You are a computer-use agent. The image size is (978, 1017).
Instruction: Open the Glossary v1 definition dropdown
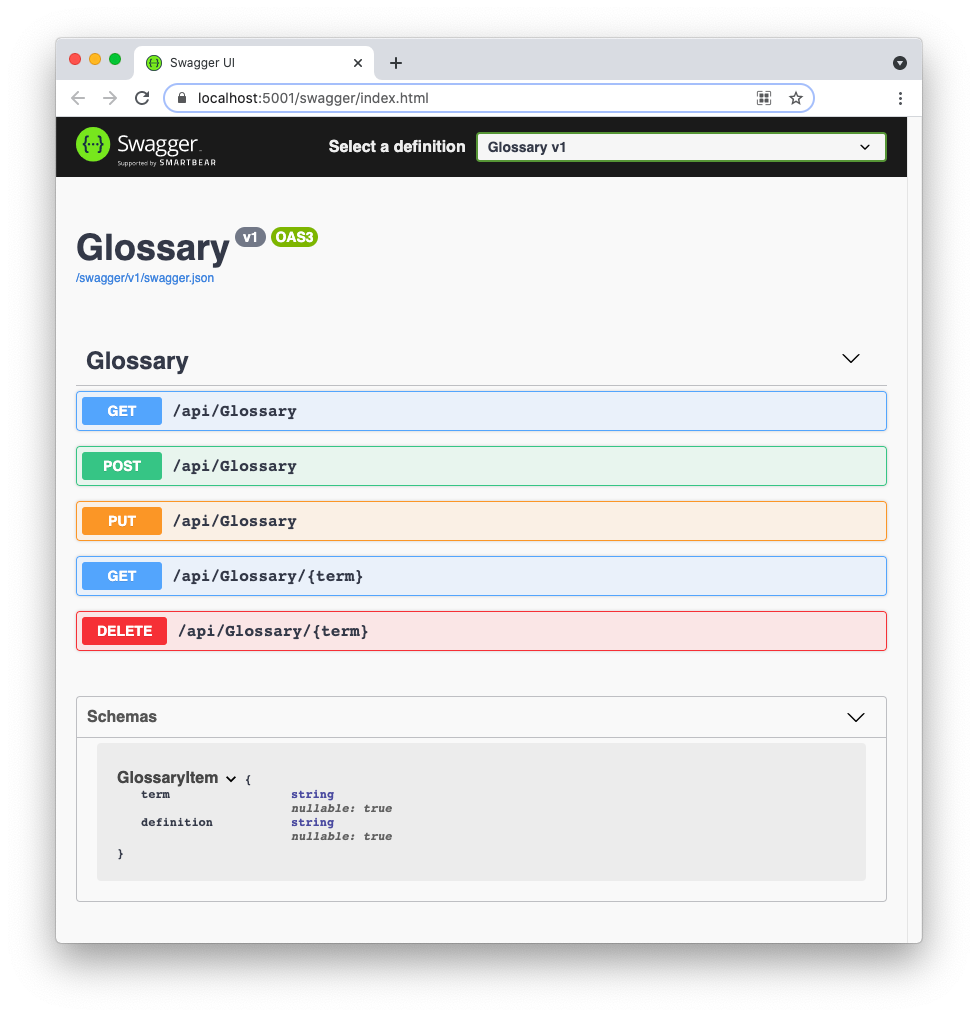(680, 147)
